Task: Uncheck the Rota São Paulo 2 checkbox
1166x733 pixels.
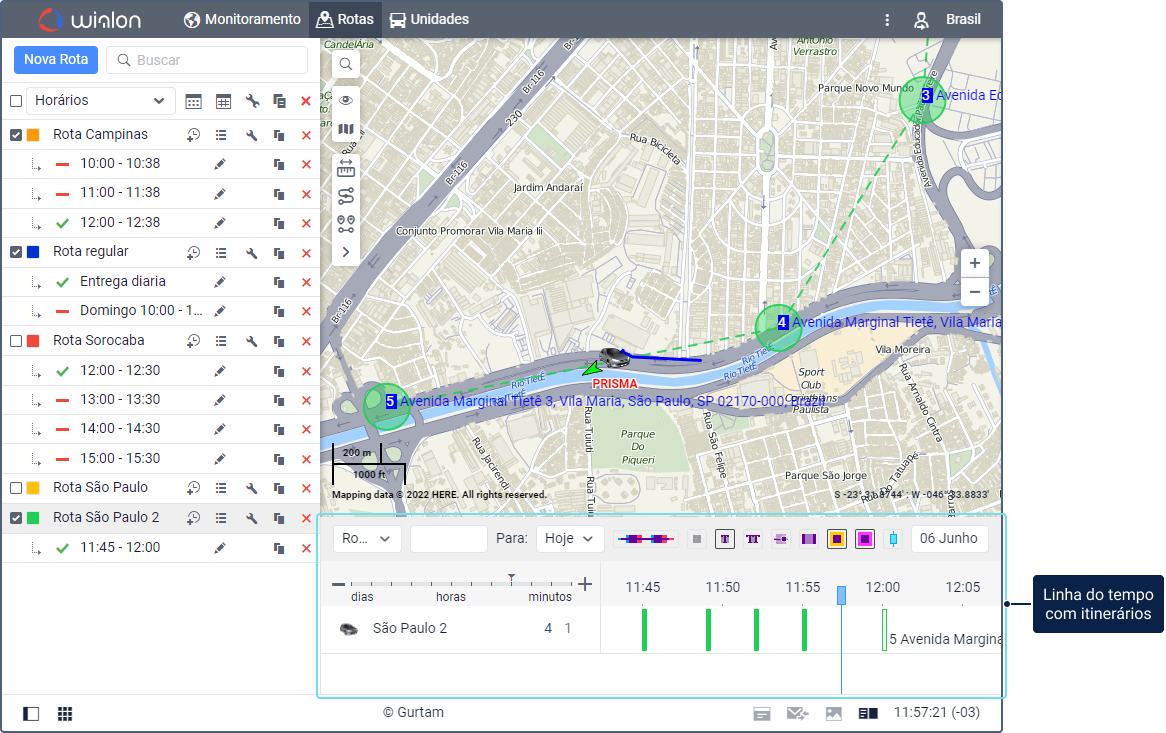Action: 16,517
